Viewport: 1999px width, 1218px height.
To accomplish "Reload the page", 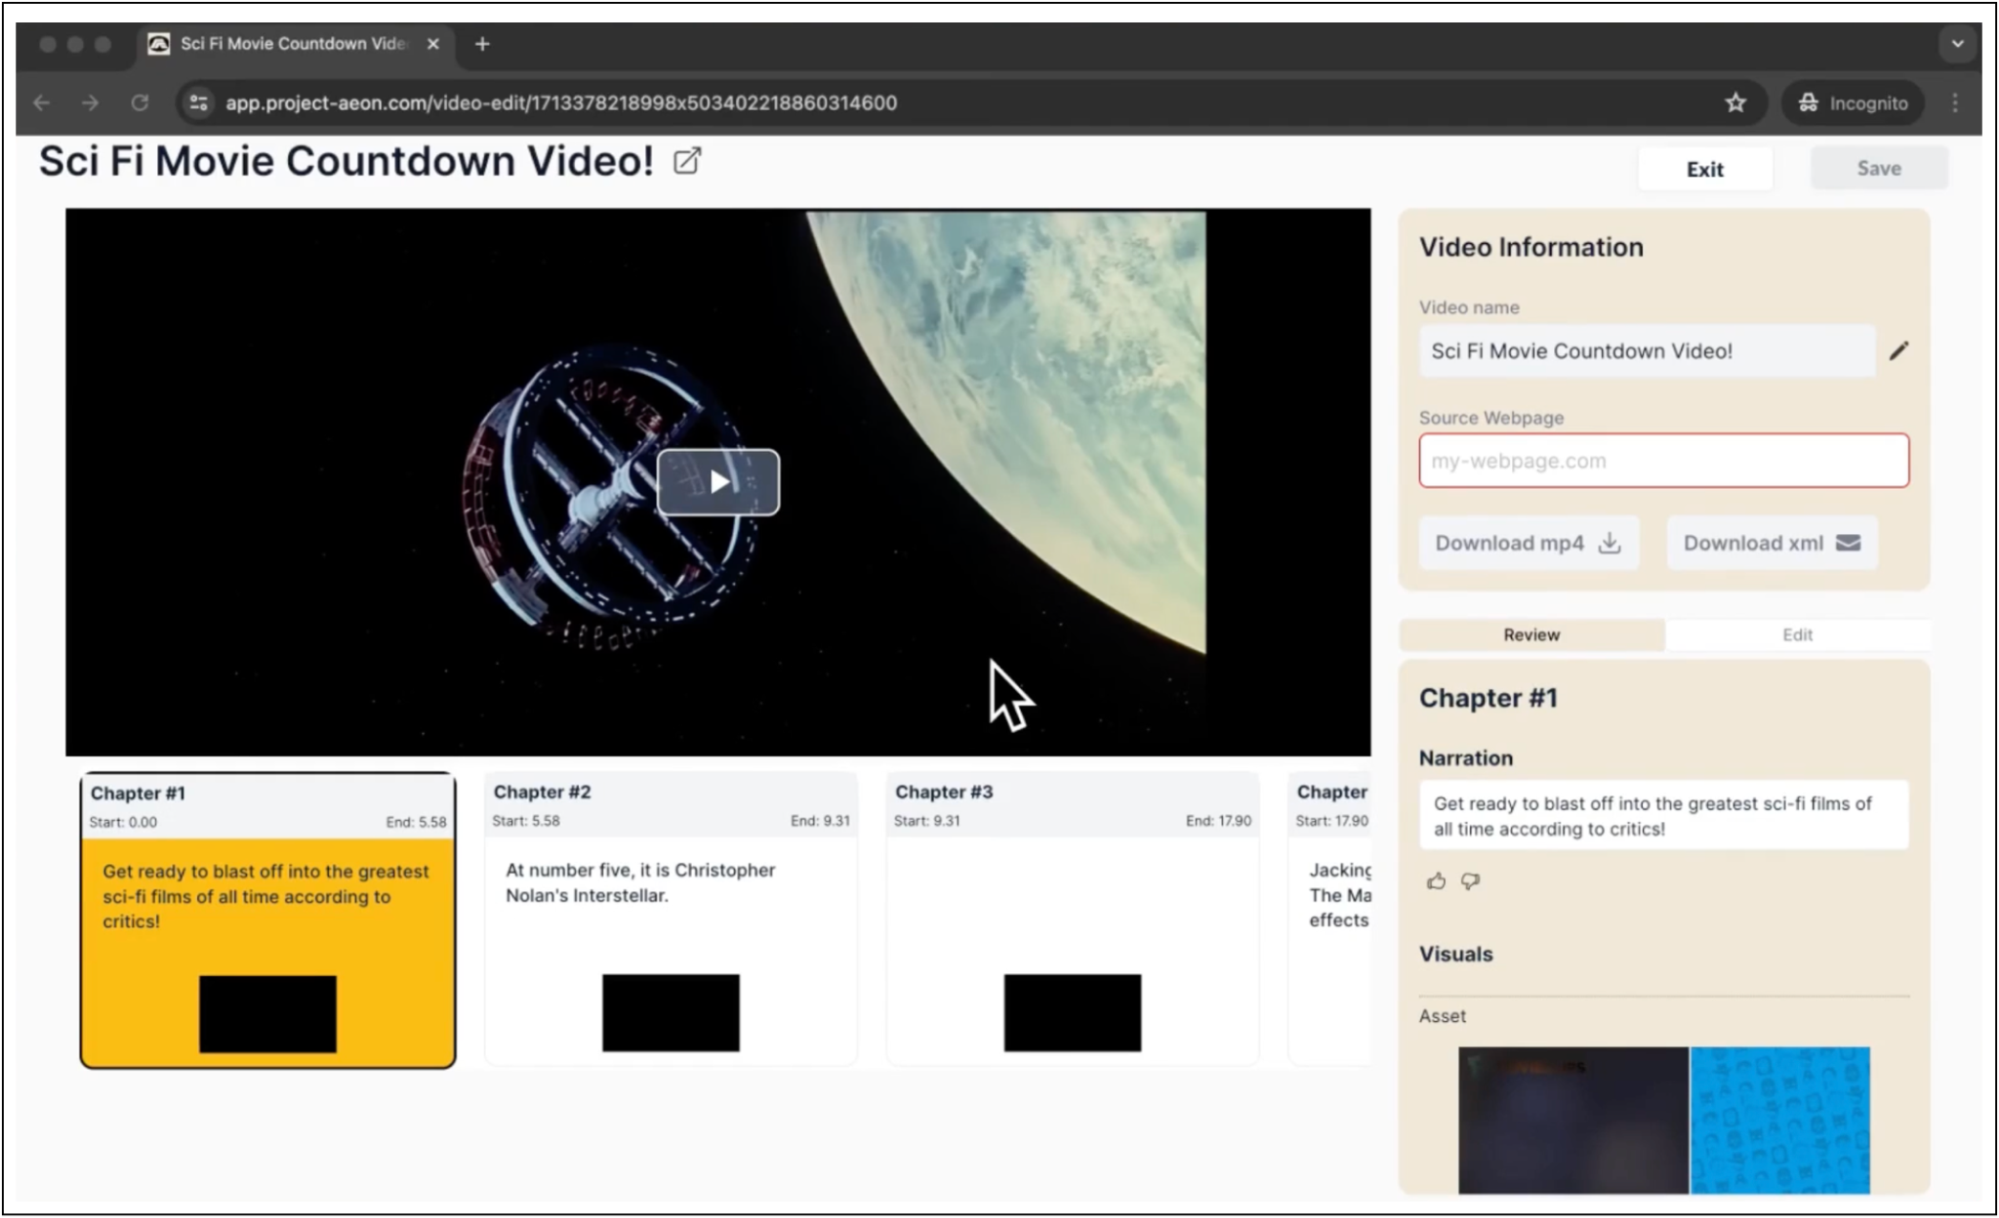I will click(140, 103).
